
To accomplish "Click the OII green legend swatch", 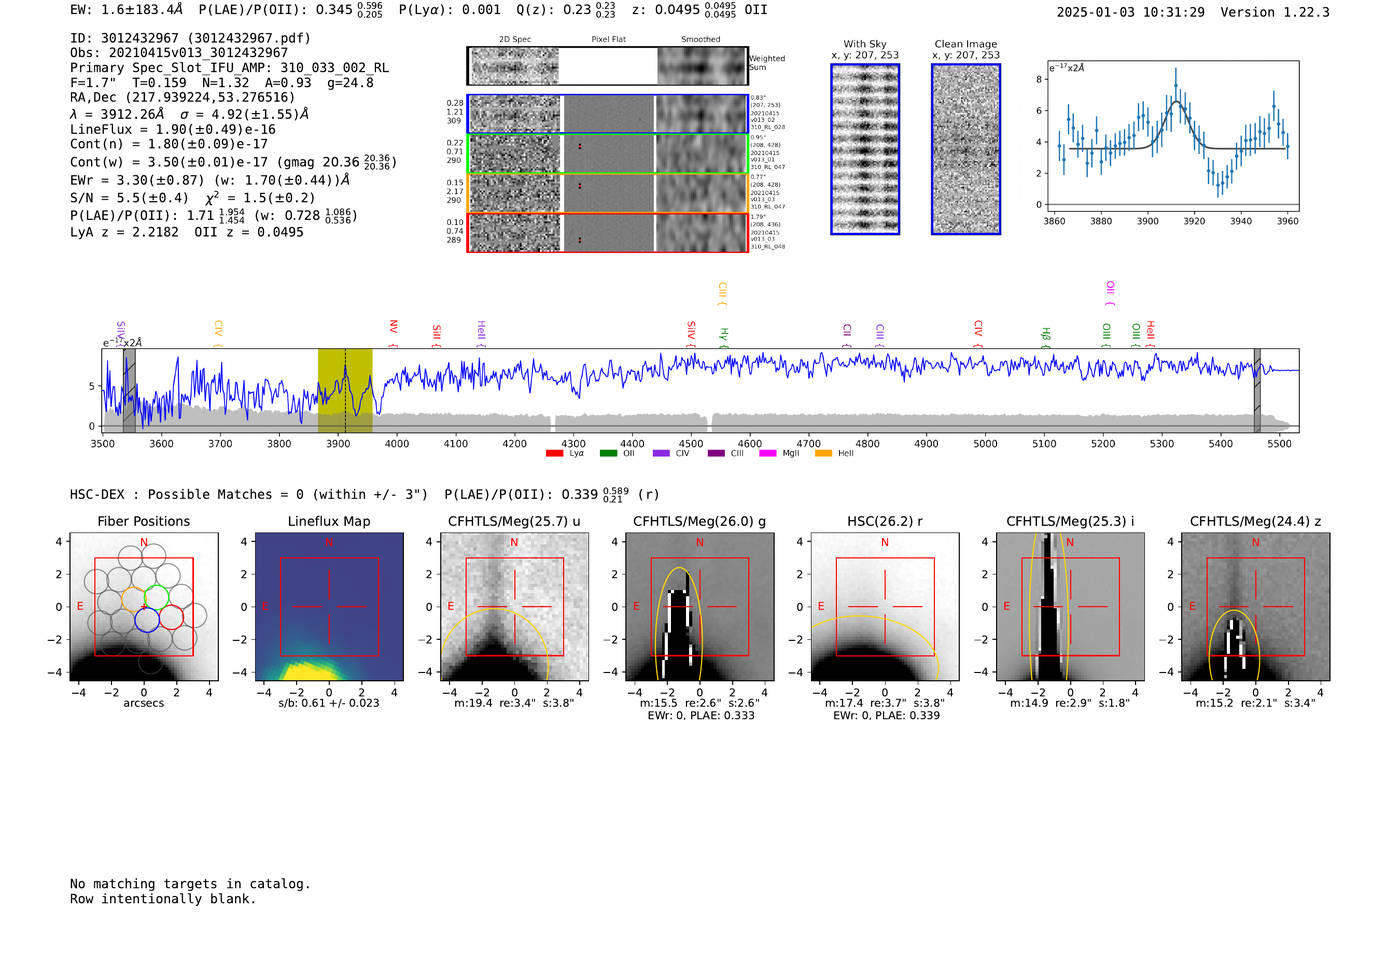I will coord(608,454).
